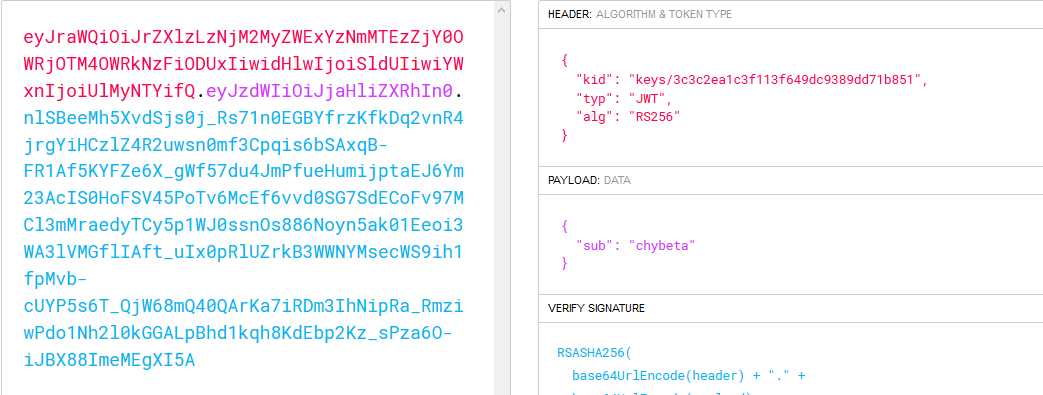
Task: Click the signature line ending iJBX88ImeMEgXI5A
Action: [109, 360]
